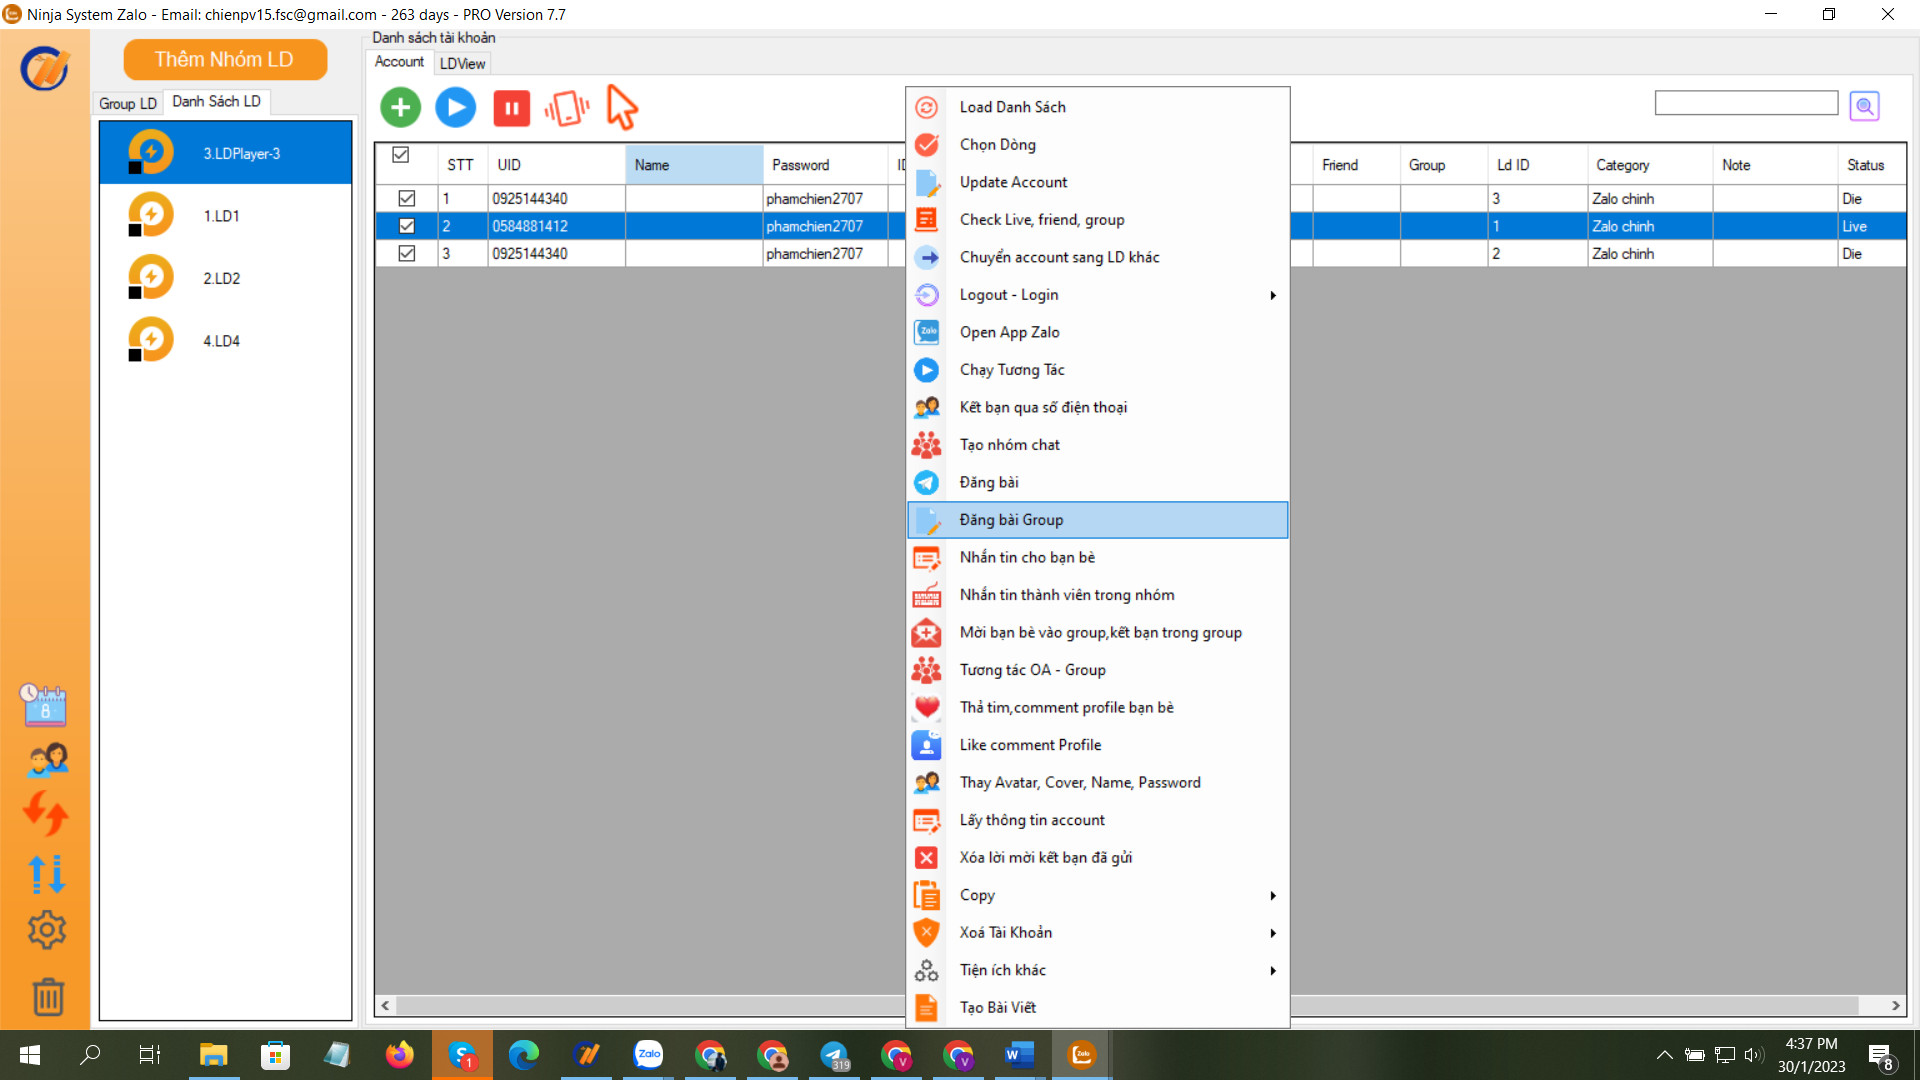Click right arrow of horizontal scrollbar
The image size is (1920, 1080).
tap(1895, 1005)
